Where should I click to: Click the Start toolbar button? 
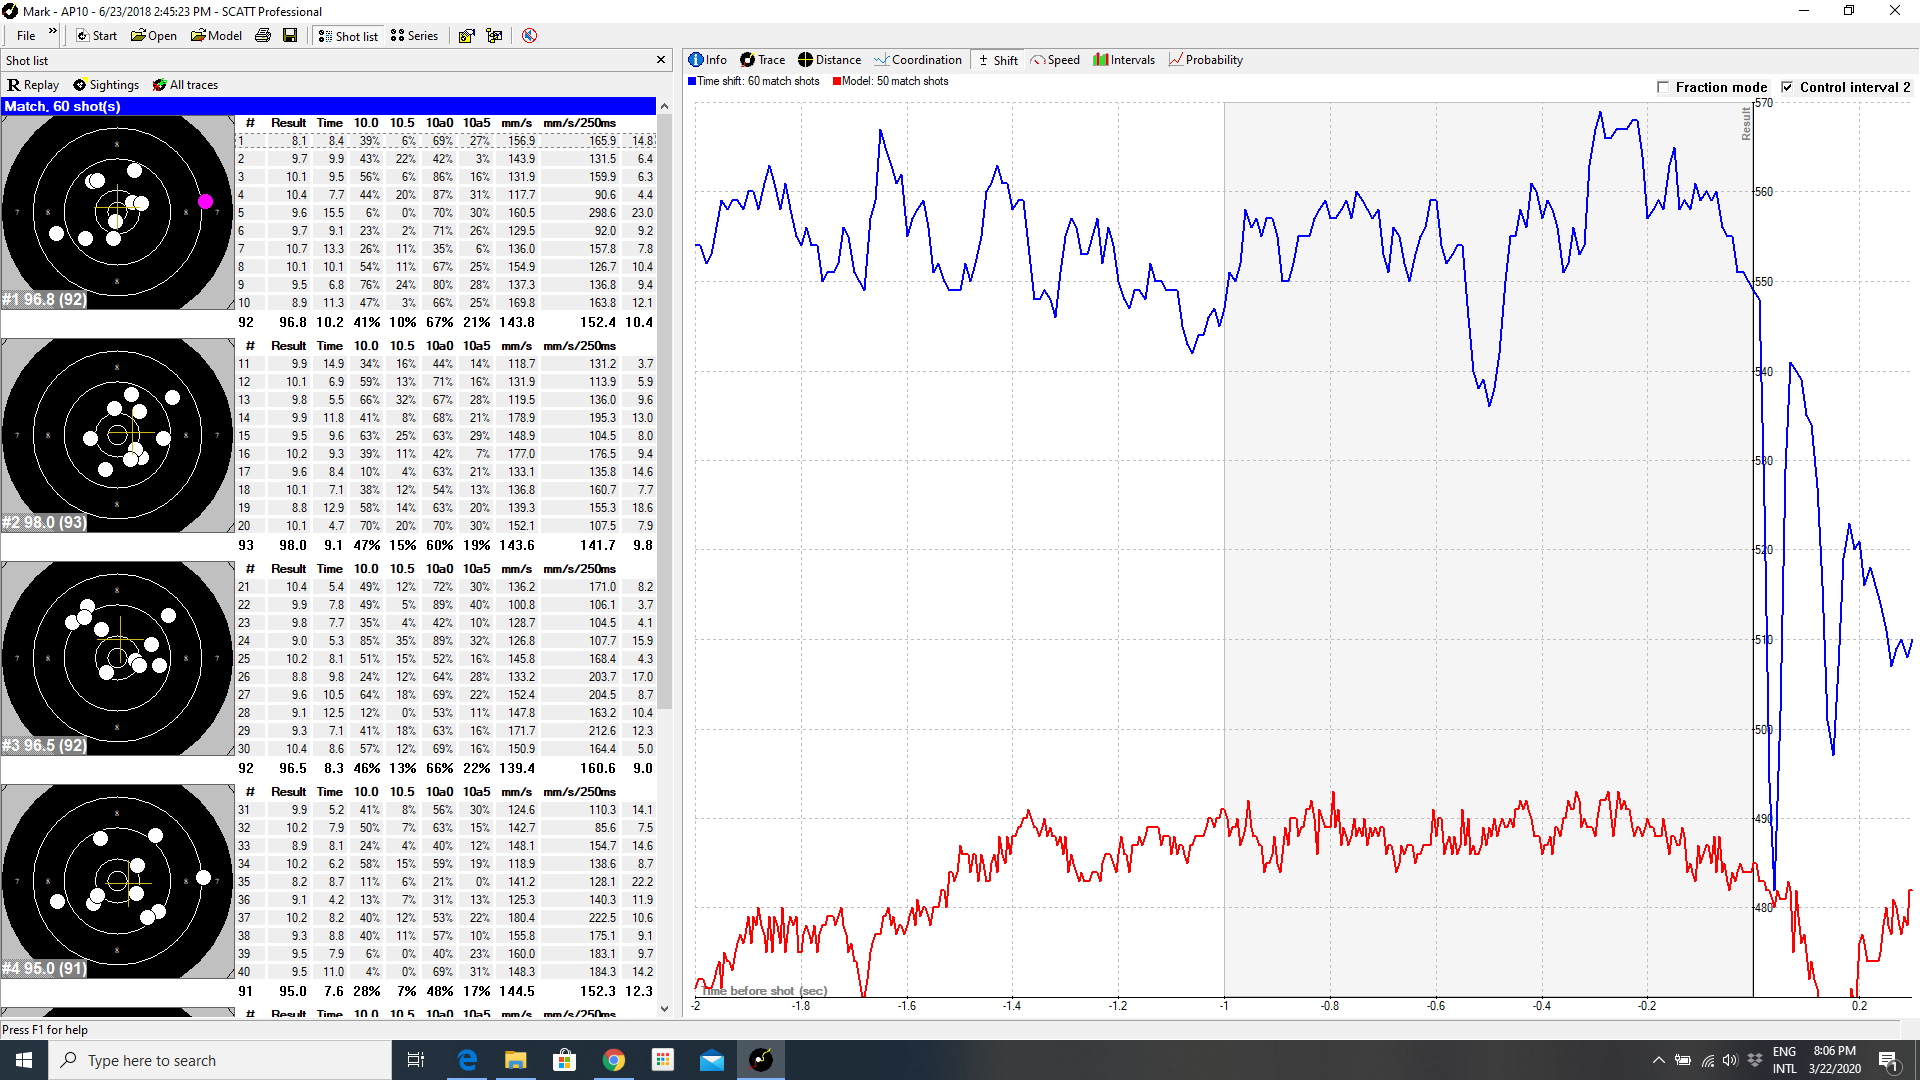tap(96, 36)
